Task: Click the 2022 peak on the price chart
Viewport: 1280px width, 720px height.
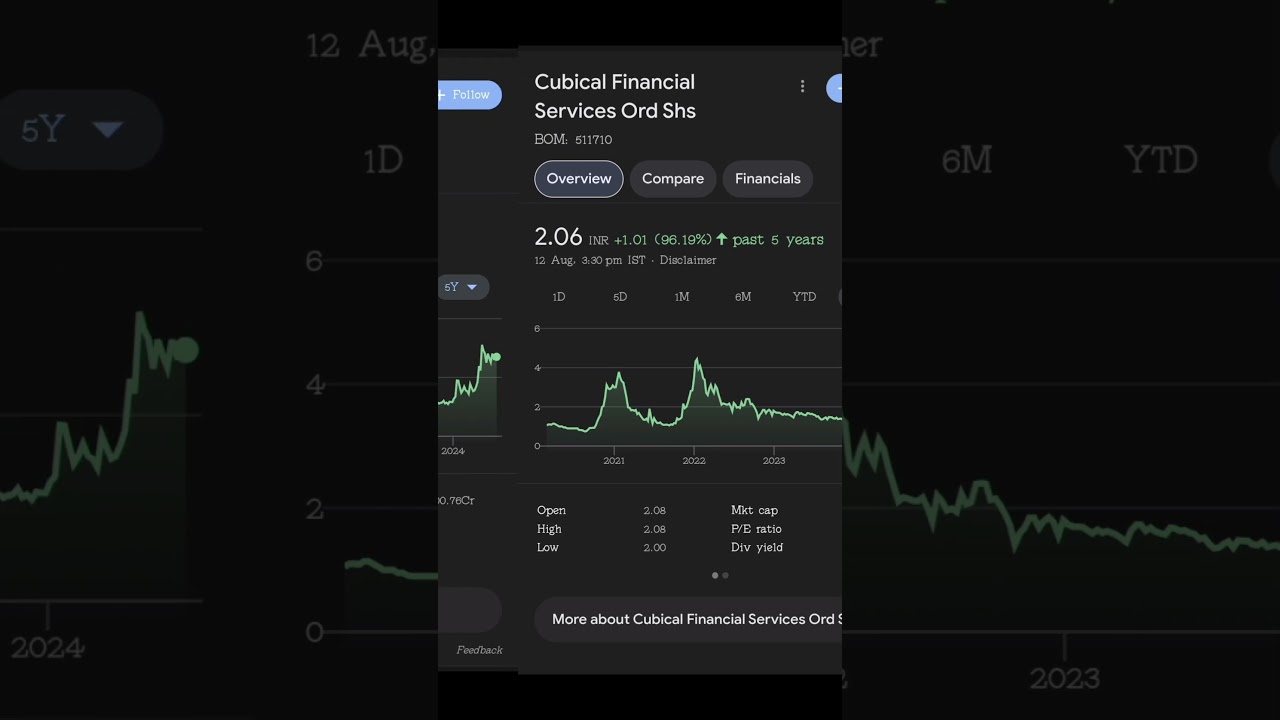Action: click(x=696, y=360)
